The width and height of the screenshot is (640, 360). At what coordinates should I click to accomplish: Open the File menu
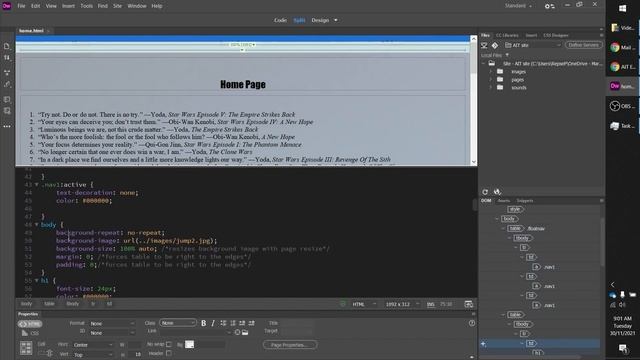[x=21, y=6]
